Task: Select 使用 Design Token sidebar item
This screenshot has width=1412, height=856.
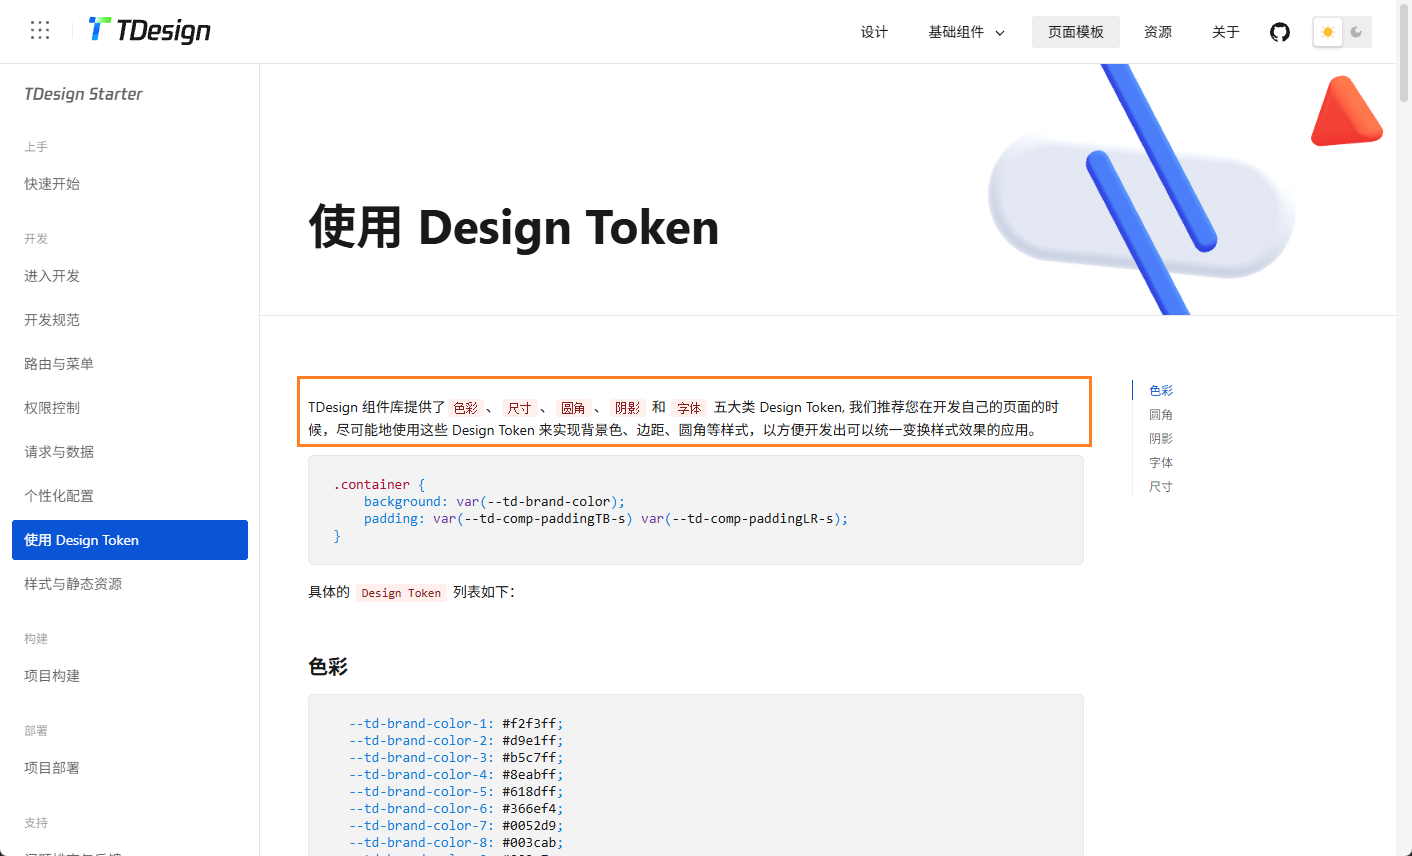Action: 130,540
